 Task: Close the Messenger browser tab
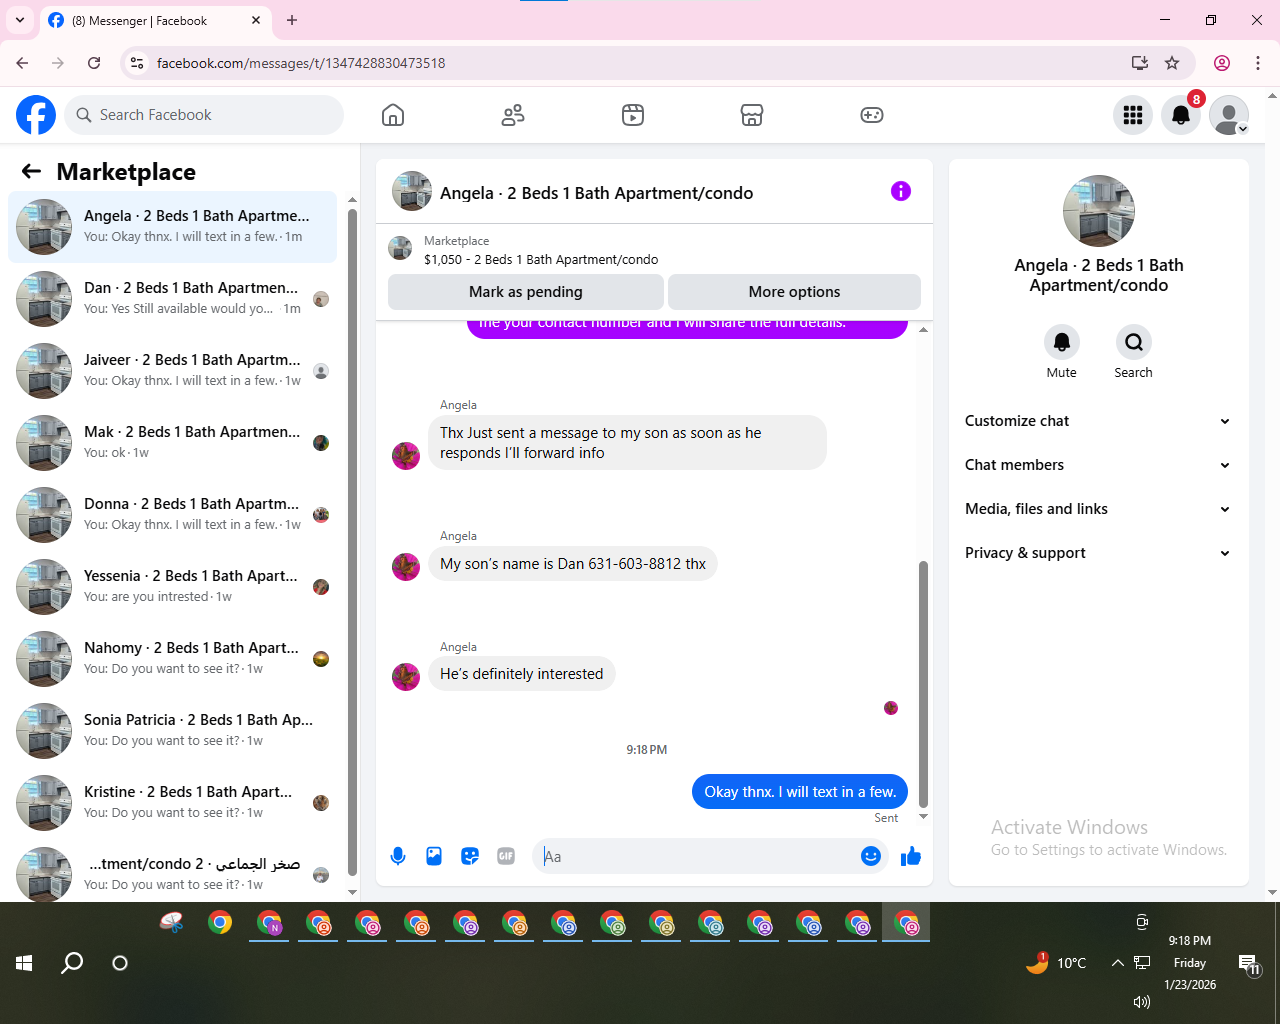256,20
